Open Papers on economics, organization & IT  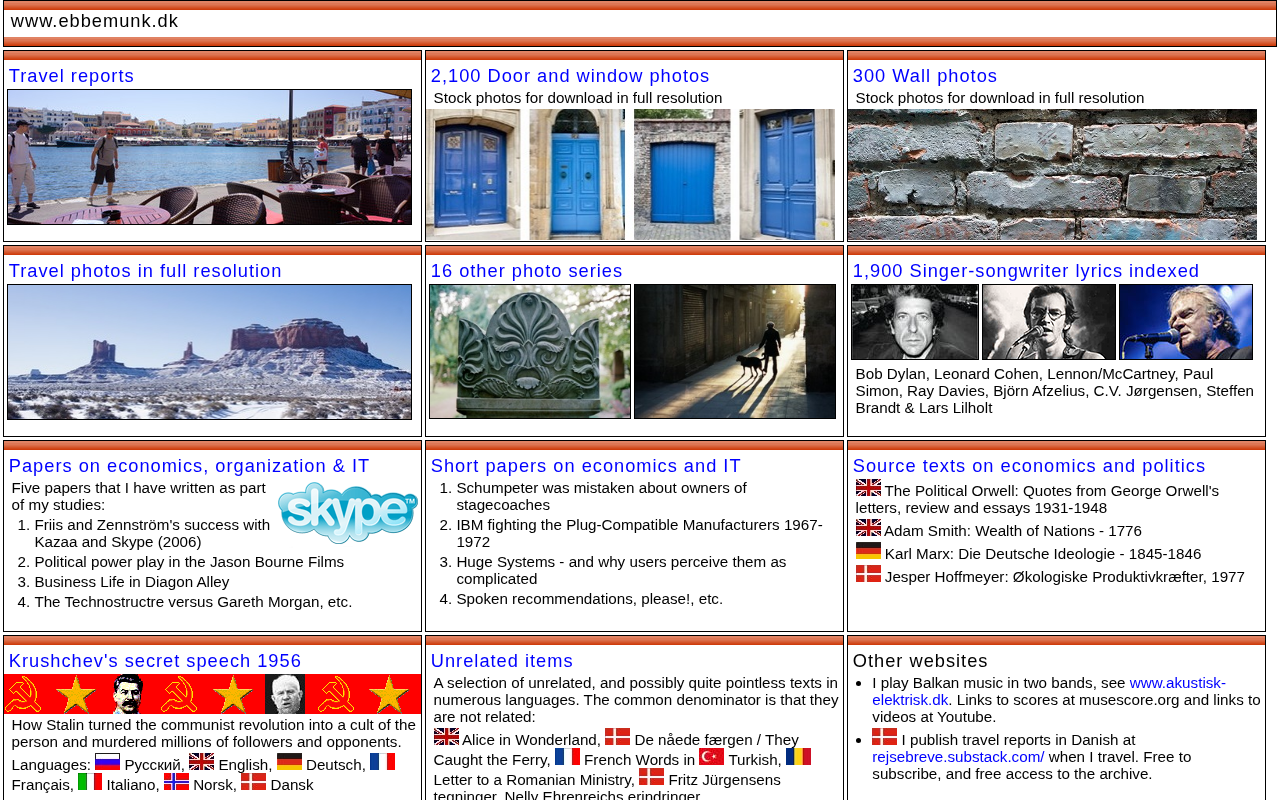[x=189, y=466]
